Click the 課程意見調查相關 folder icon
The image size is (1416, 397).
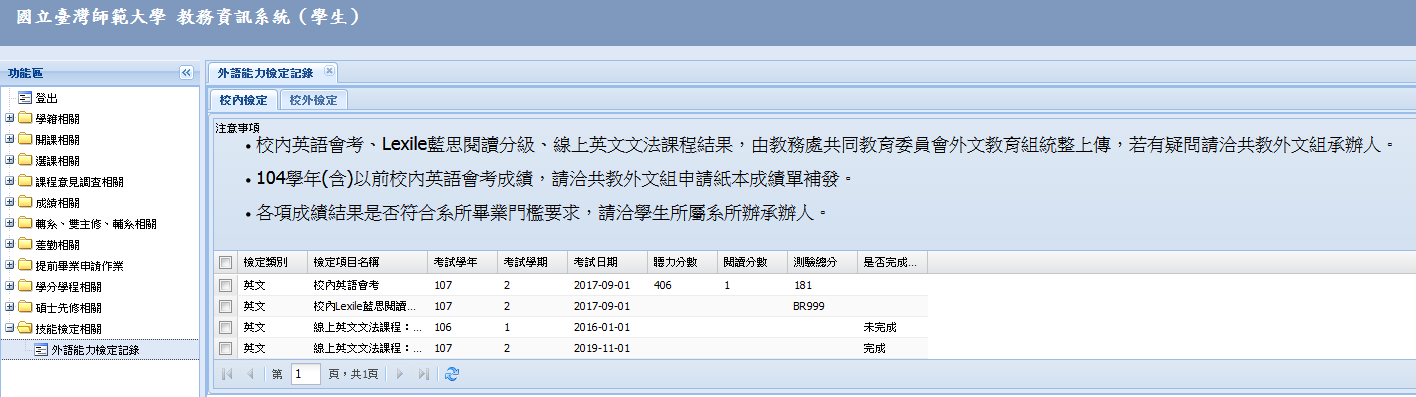pyautogui.click(x=25, y=182)
